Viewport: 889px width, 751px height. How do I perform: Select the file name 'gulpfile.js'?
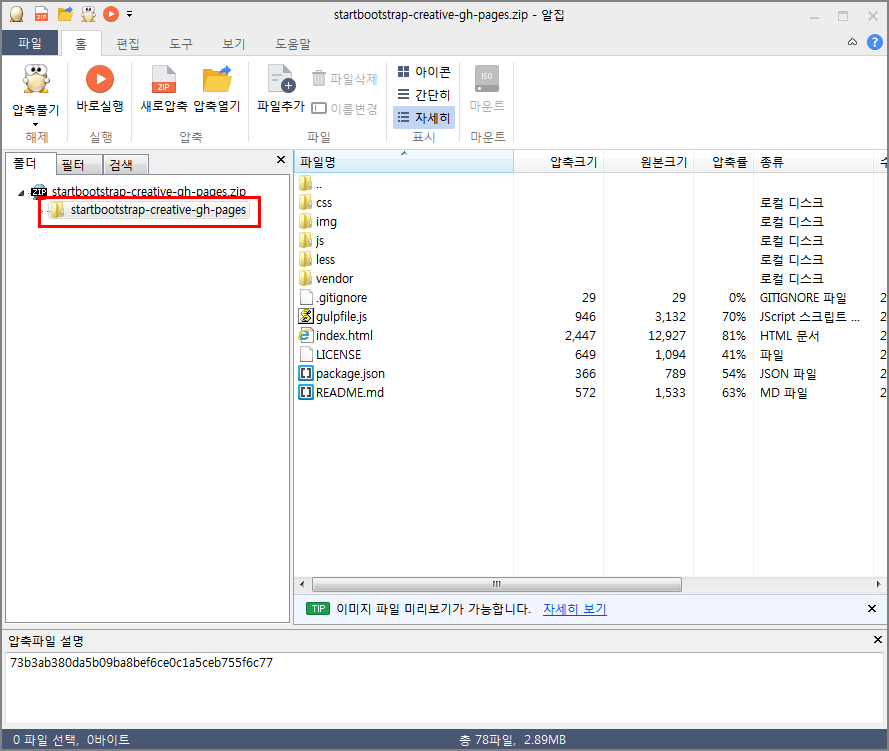coord(341,316)
